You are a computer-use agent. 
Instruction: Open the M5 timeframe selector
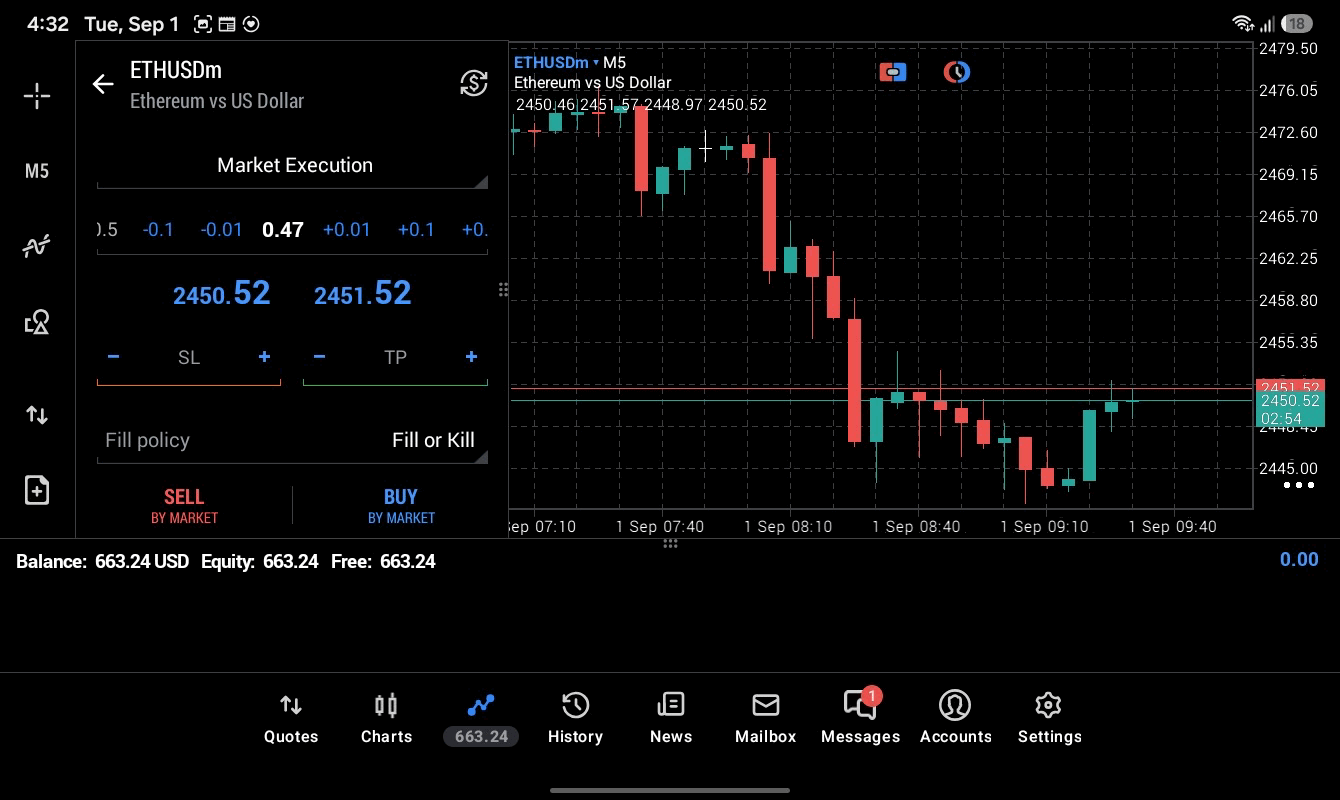37,171
